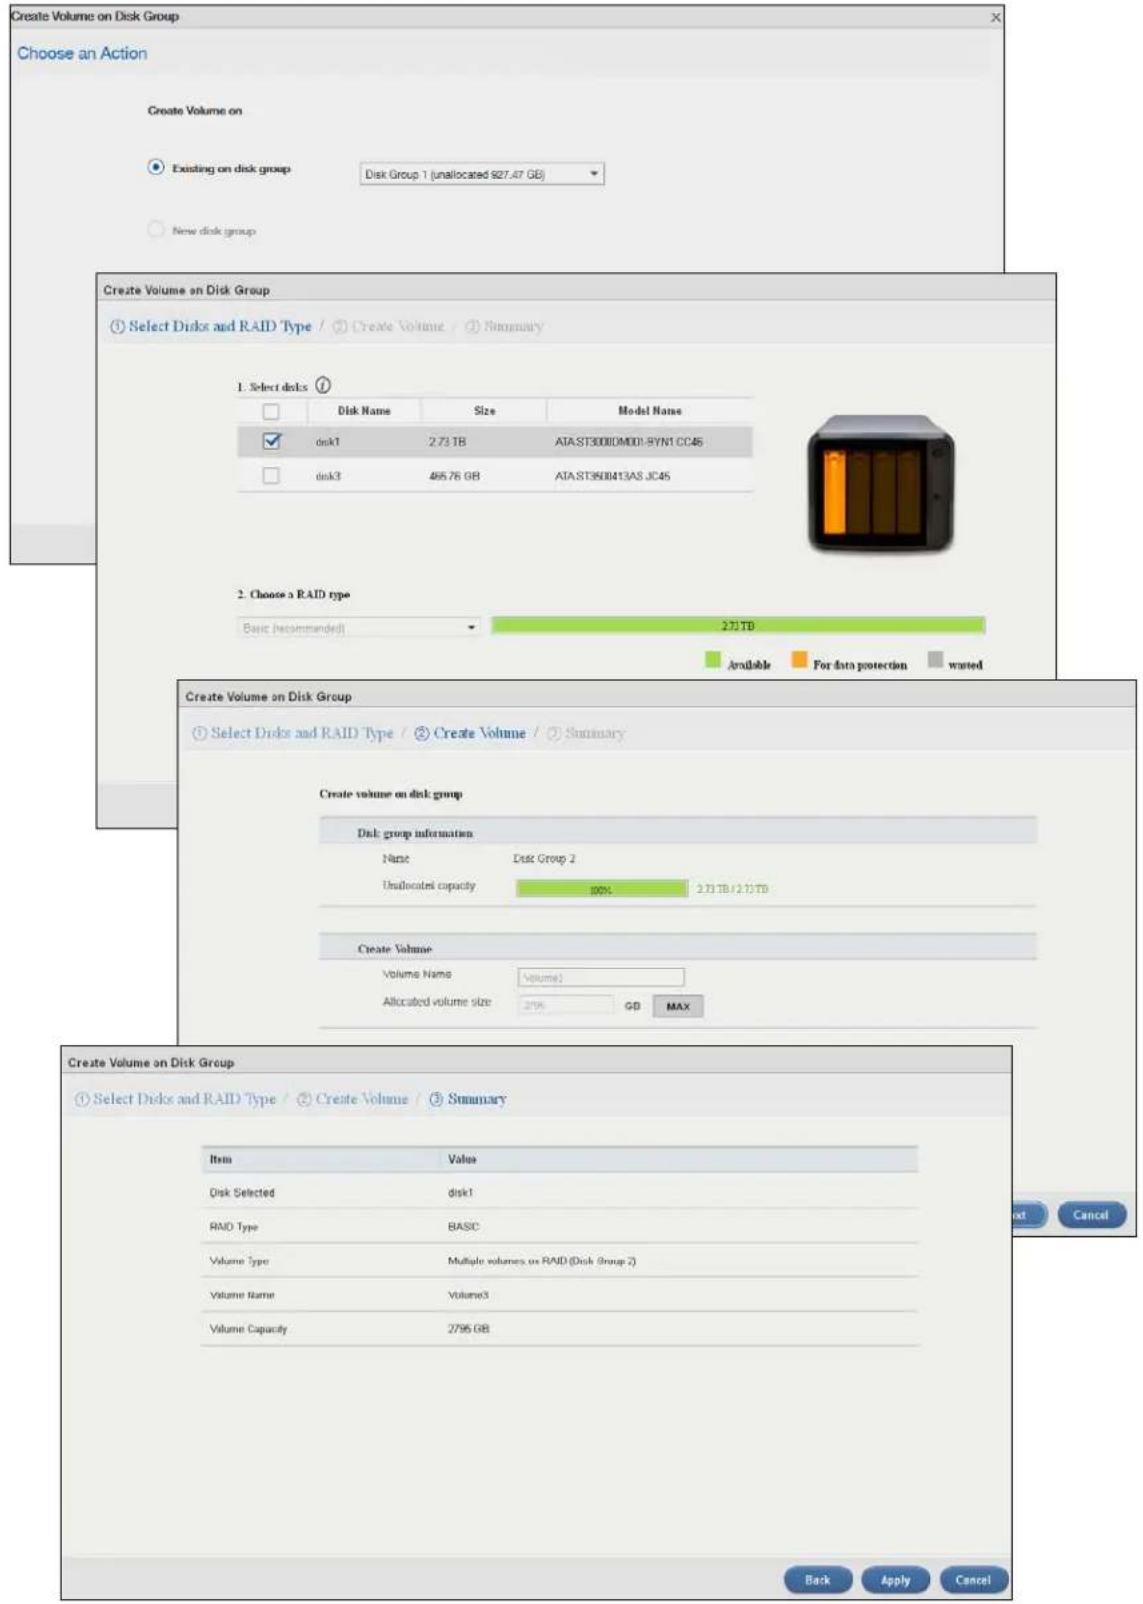Screen dimensions: 1143x1604
Task: Click the Disk Group 2 name text
Action: pos(544,859)
